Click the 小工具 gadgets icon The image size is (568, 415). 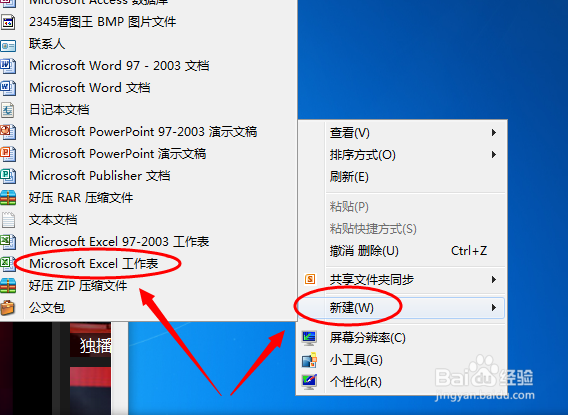[309, 360]
